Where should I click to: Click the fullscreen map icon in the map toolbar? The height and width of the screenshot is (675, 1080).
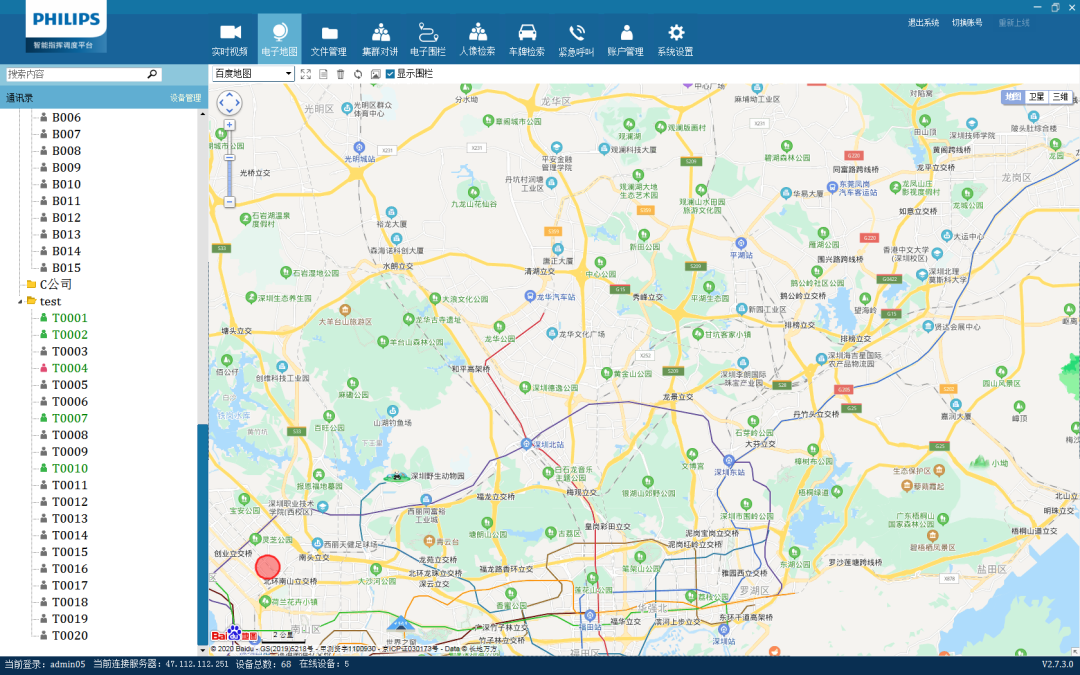point(306,74)
